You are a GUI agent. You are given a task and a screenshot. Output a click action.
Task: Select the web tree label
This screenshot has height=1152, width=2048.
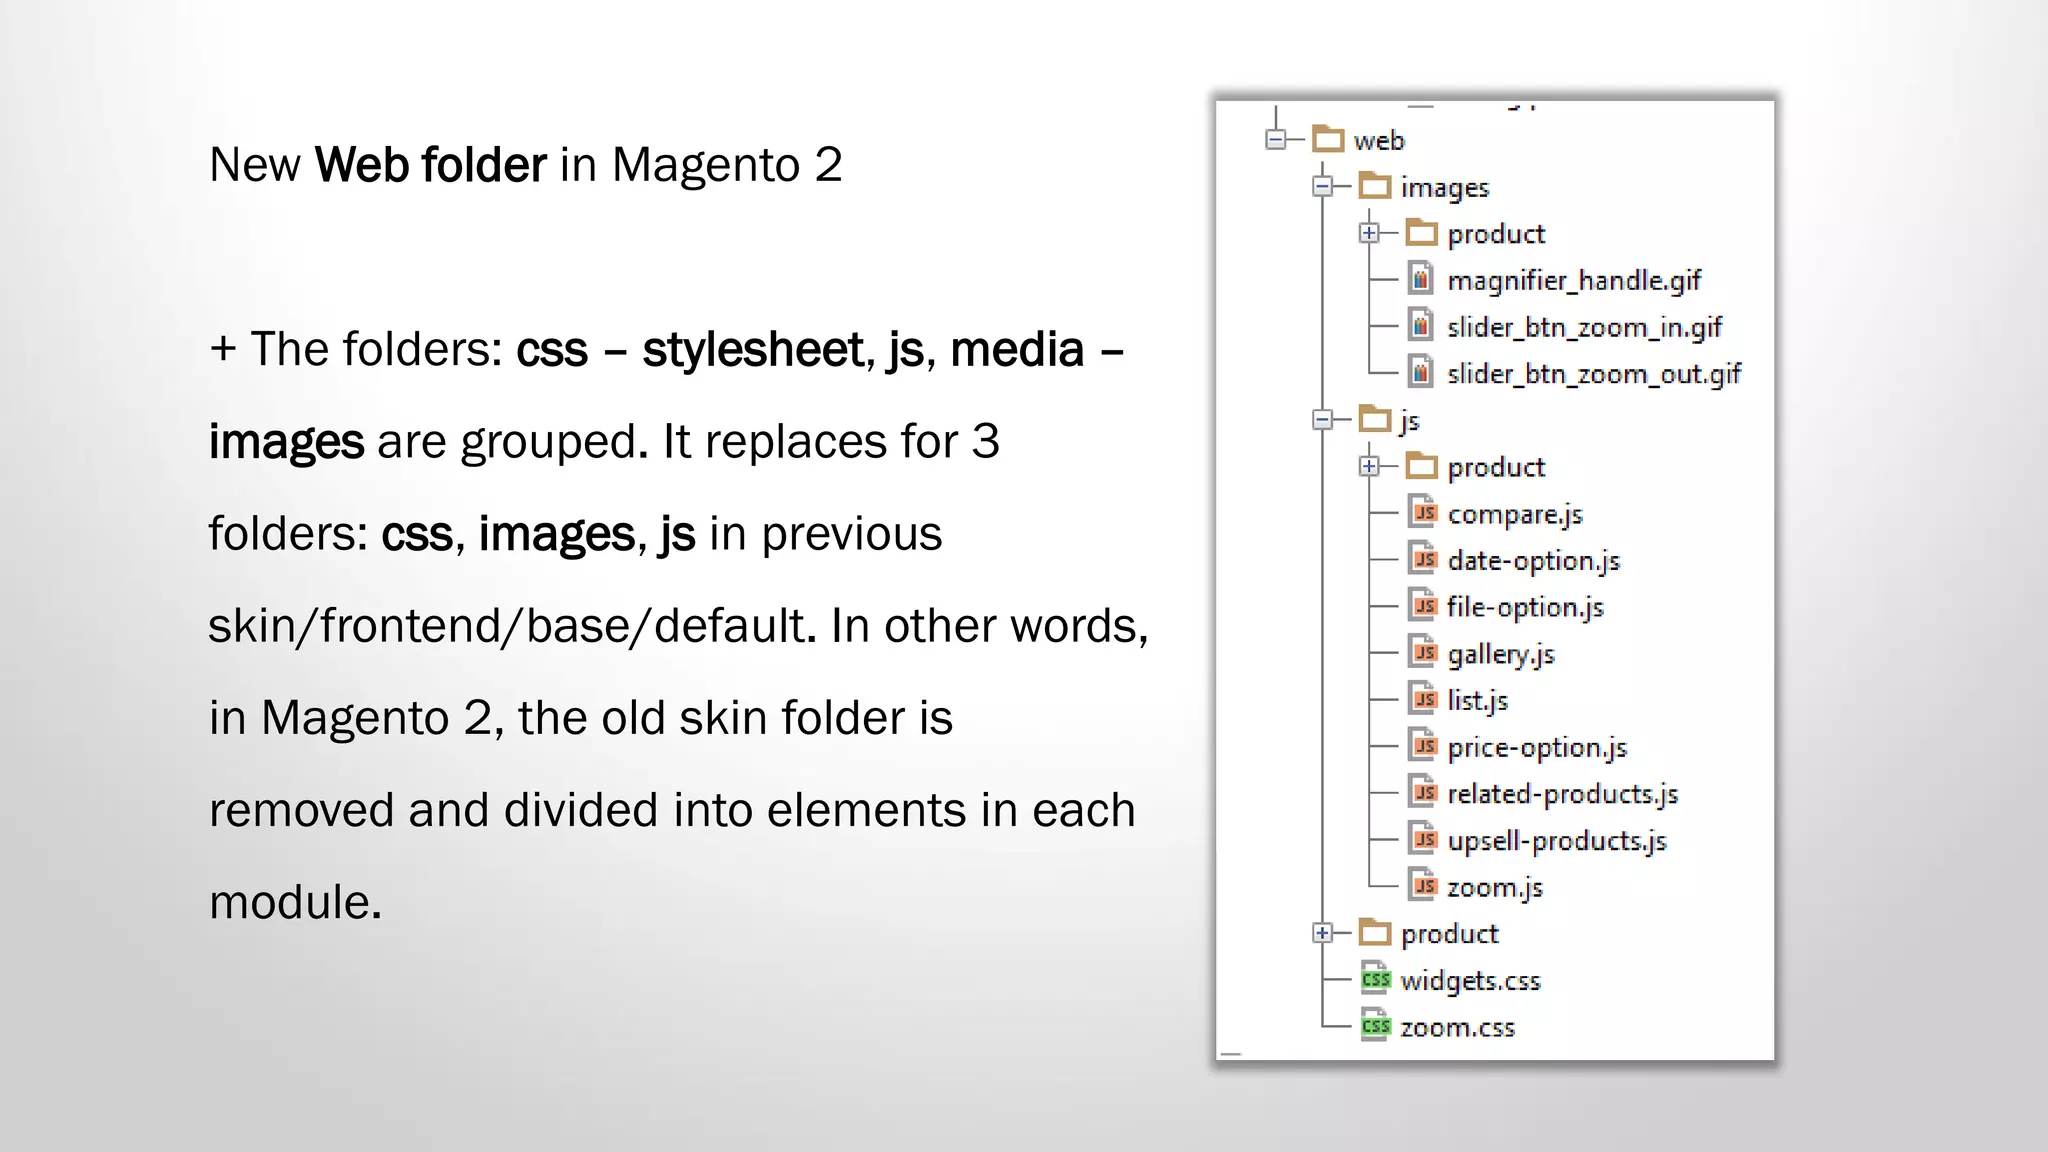point(1379,141)
